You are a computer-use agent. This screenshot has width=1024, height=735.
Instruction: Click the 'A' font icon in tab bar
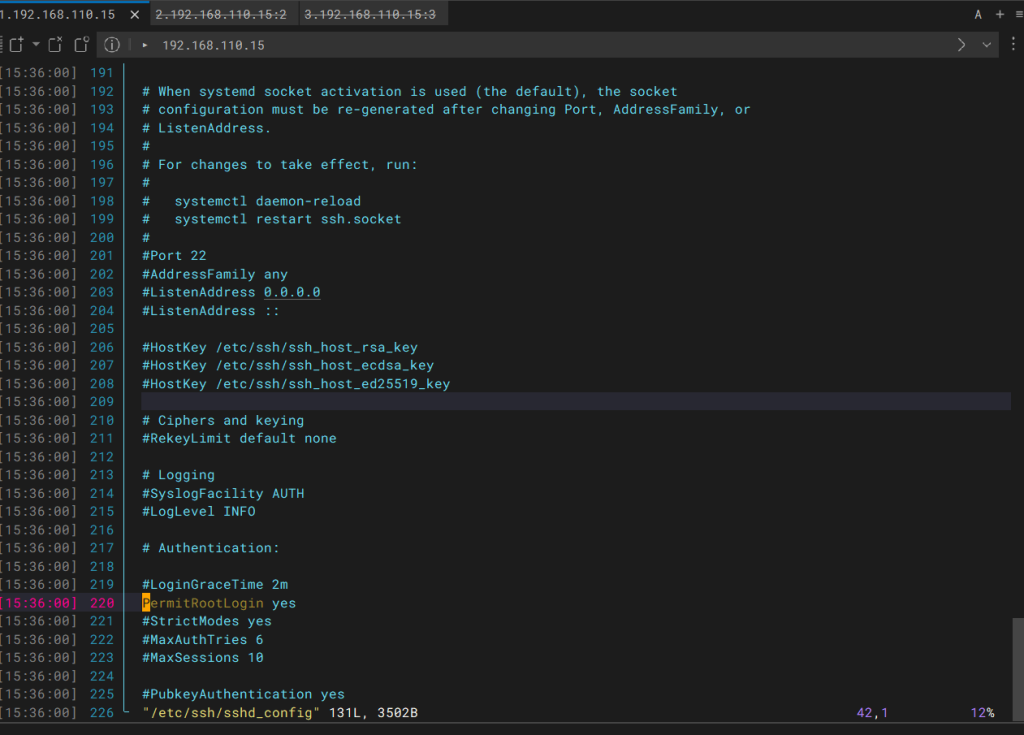point(978,14)
